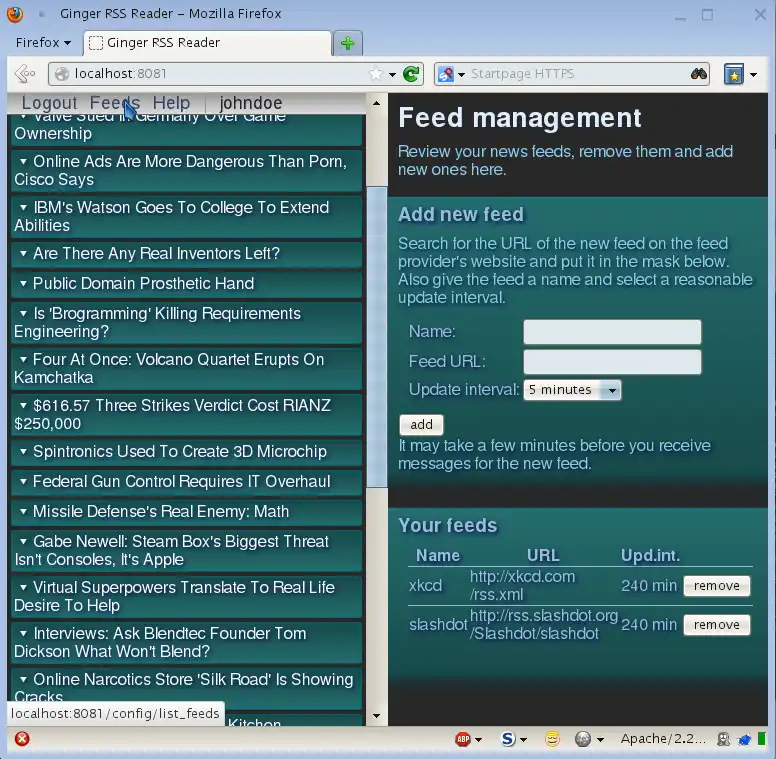Open the search engine selector dropdown arrow
Image resolution: width=776 pixels, height=759 pixels.
click(x=461, y=75)
